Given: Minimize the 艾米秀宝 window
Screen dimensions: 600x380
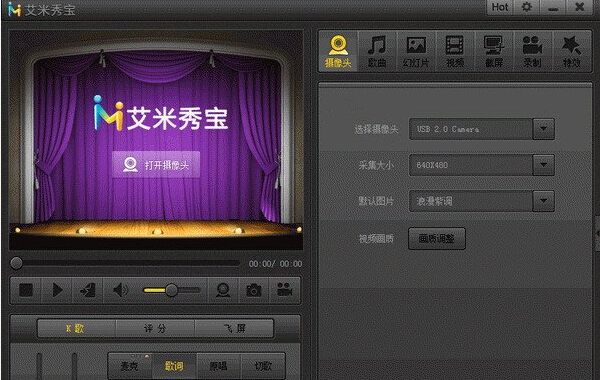Looking at the screenshot, I should point(553,7).
